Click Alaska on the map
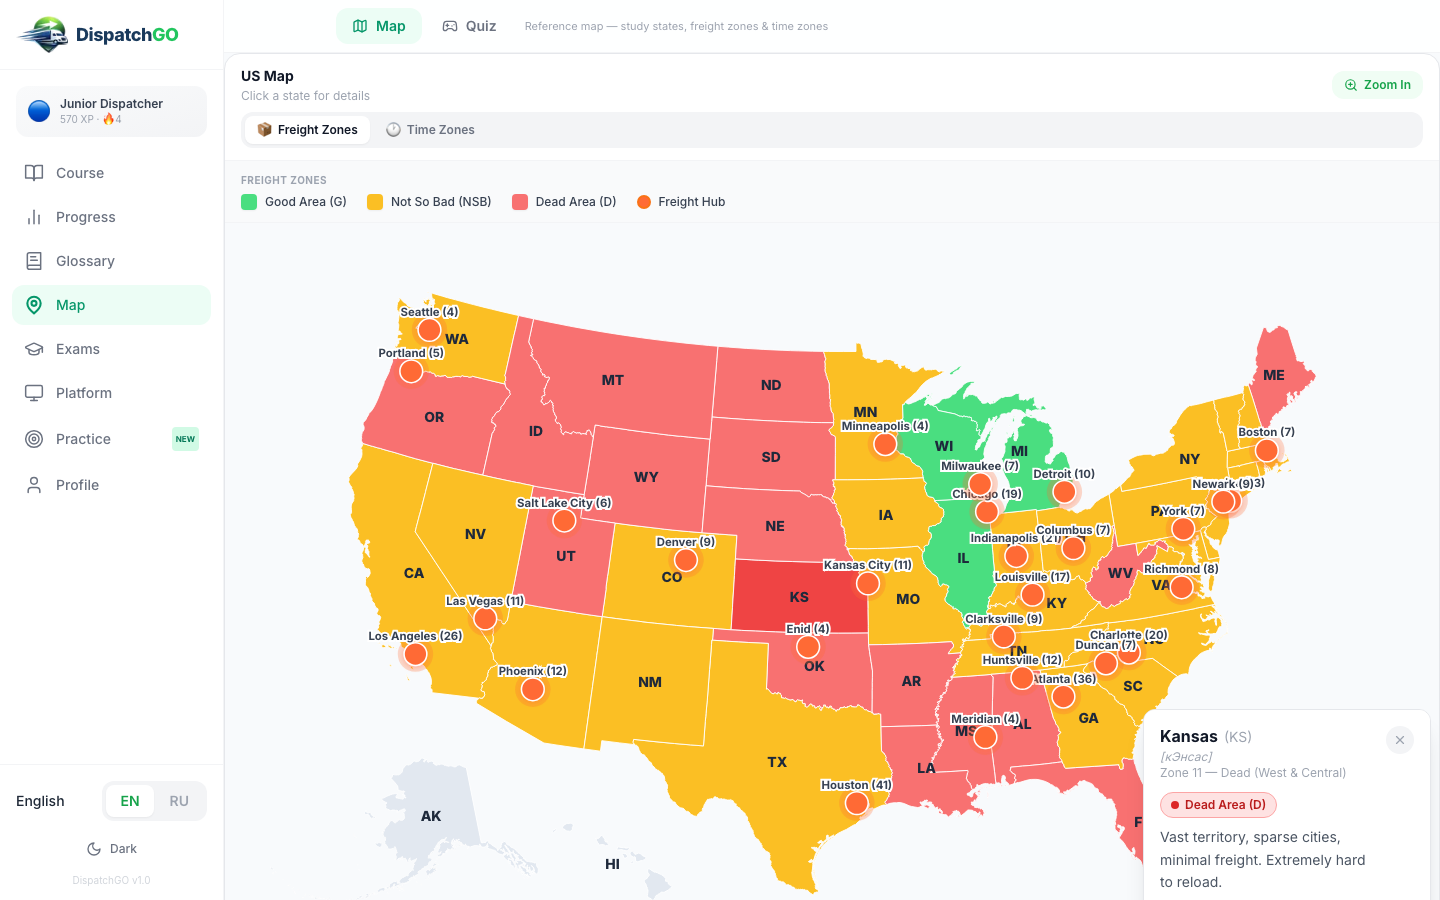 point(431,816)
